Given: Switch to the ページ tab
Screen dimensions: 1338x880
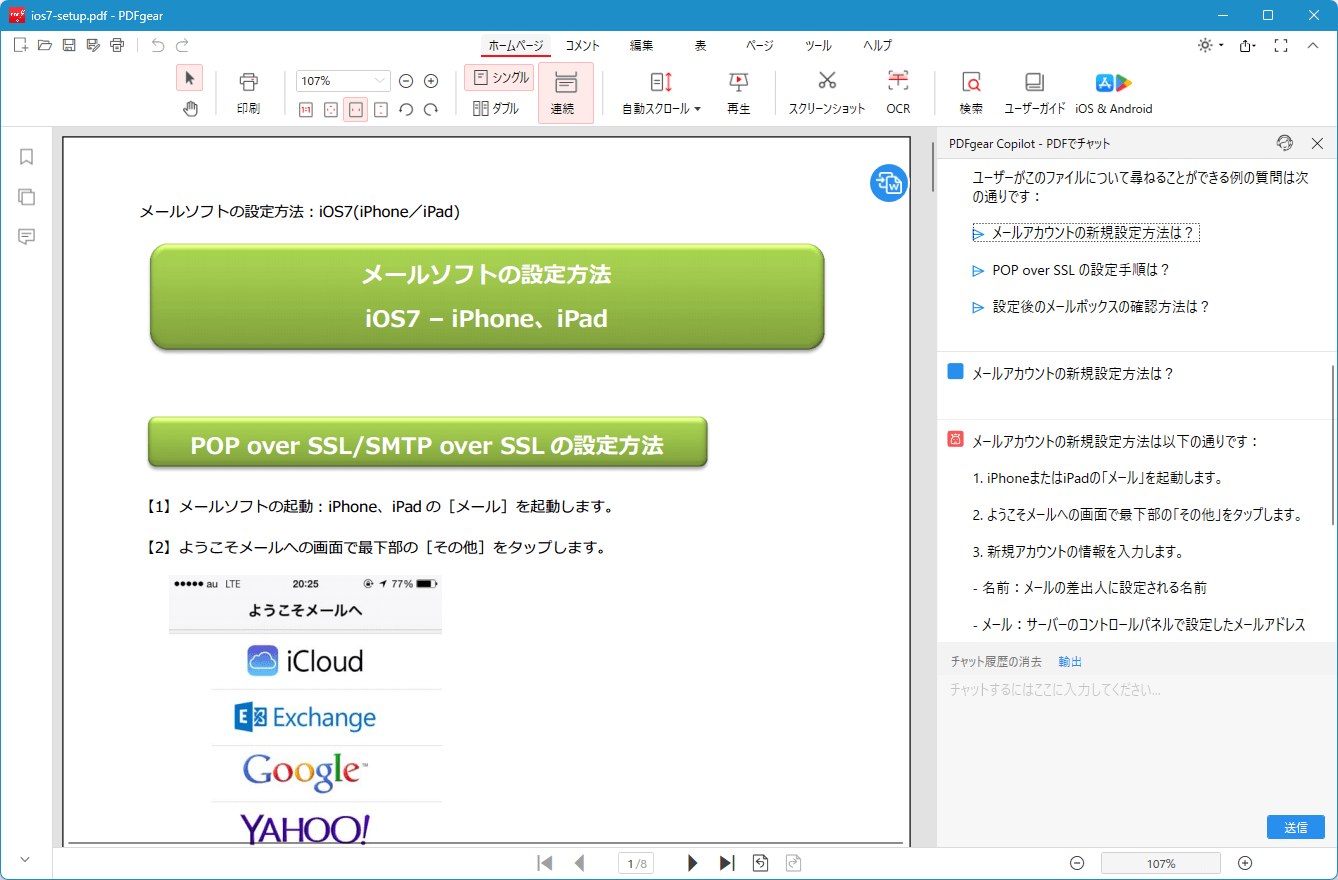Looking at the screenshot, I should tap(759, 45).
